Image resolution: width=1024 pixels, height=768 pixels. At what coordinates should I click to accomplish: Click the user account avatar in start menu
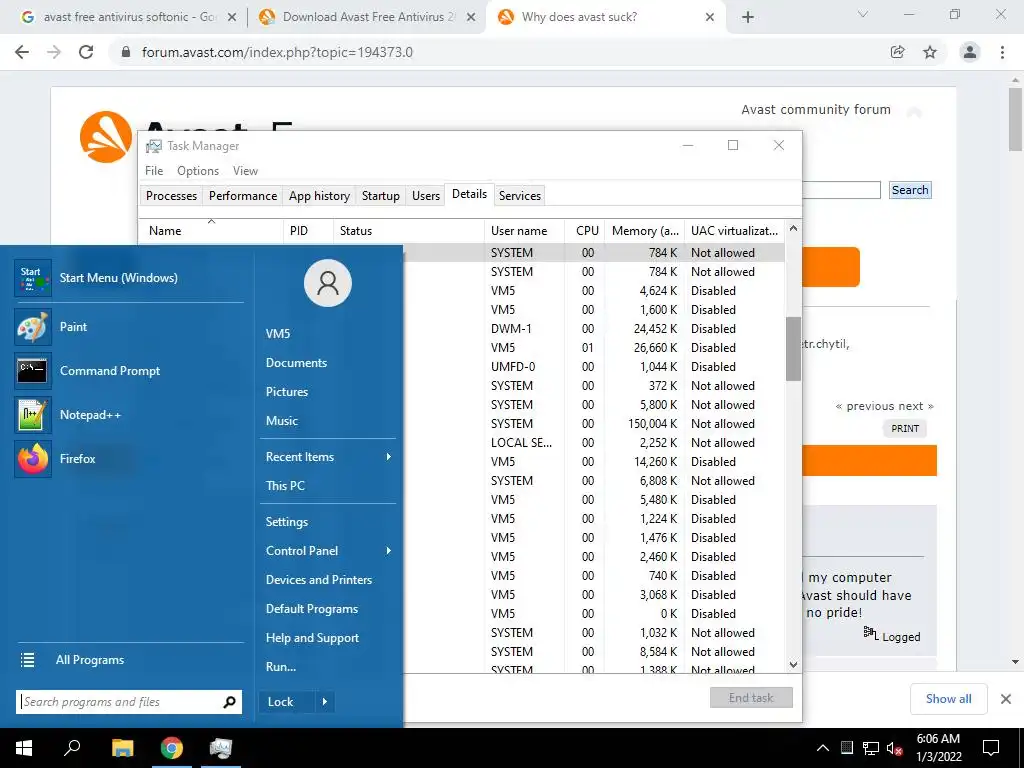click(328, 283)
